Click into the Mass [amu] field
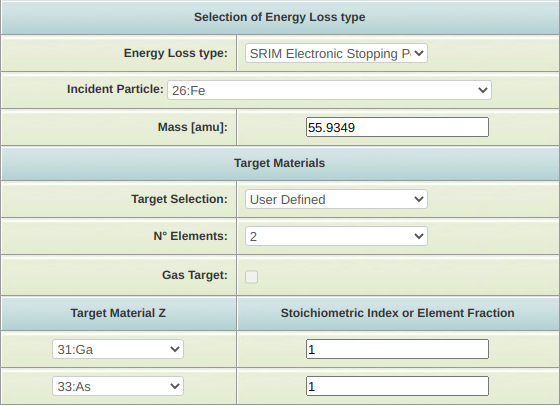 pos(397,127)
